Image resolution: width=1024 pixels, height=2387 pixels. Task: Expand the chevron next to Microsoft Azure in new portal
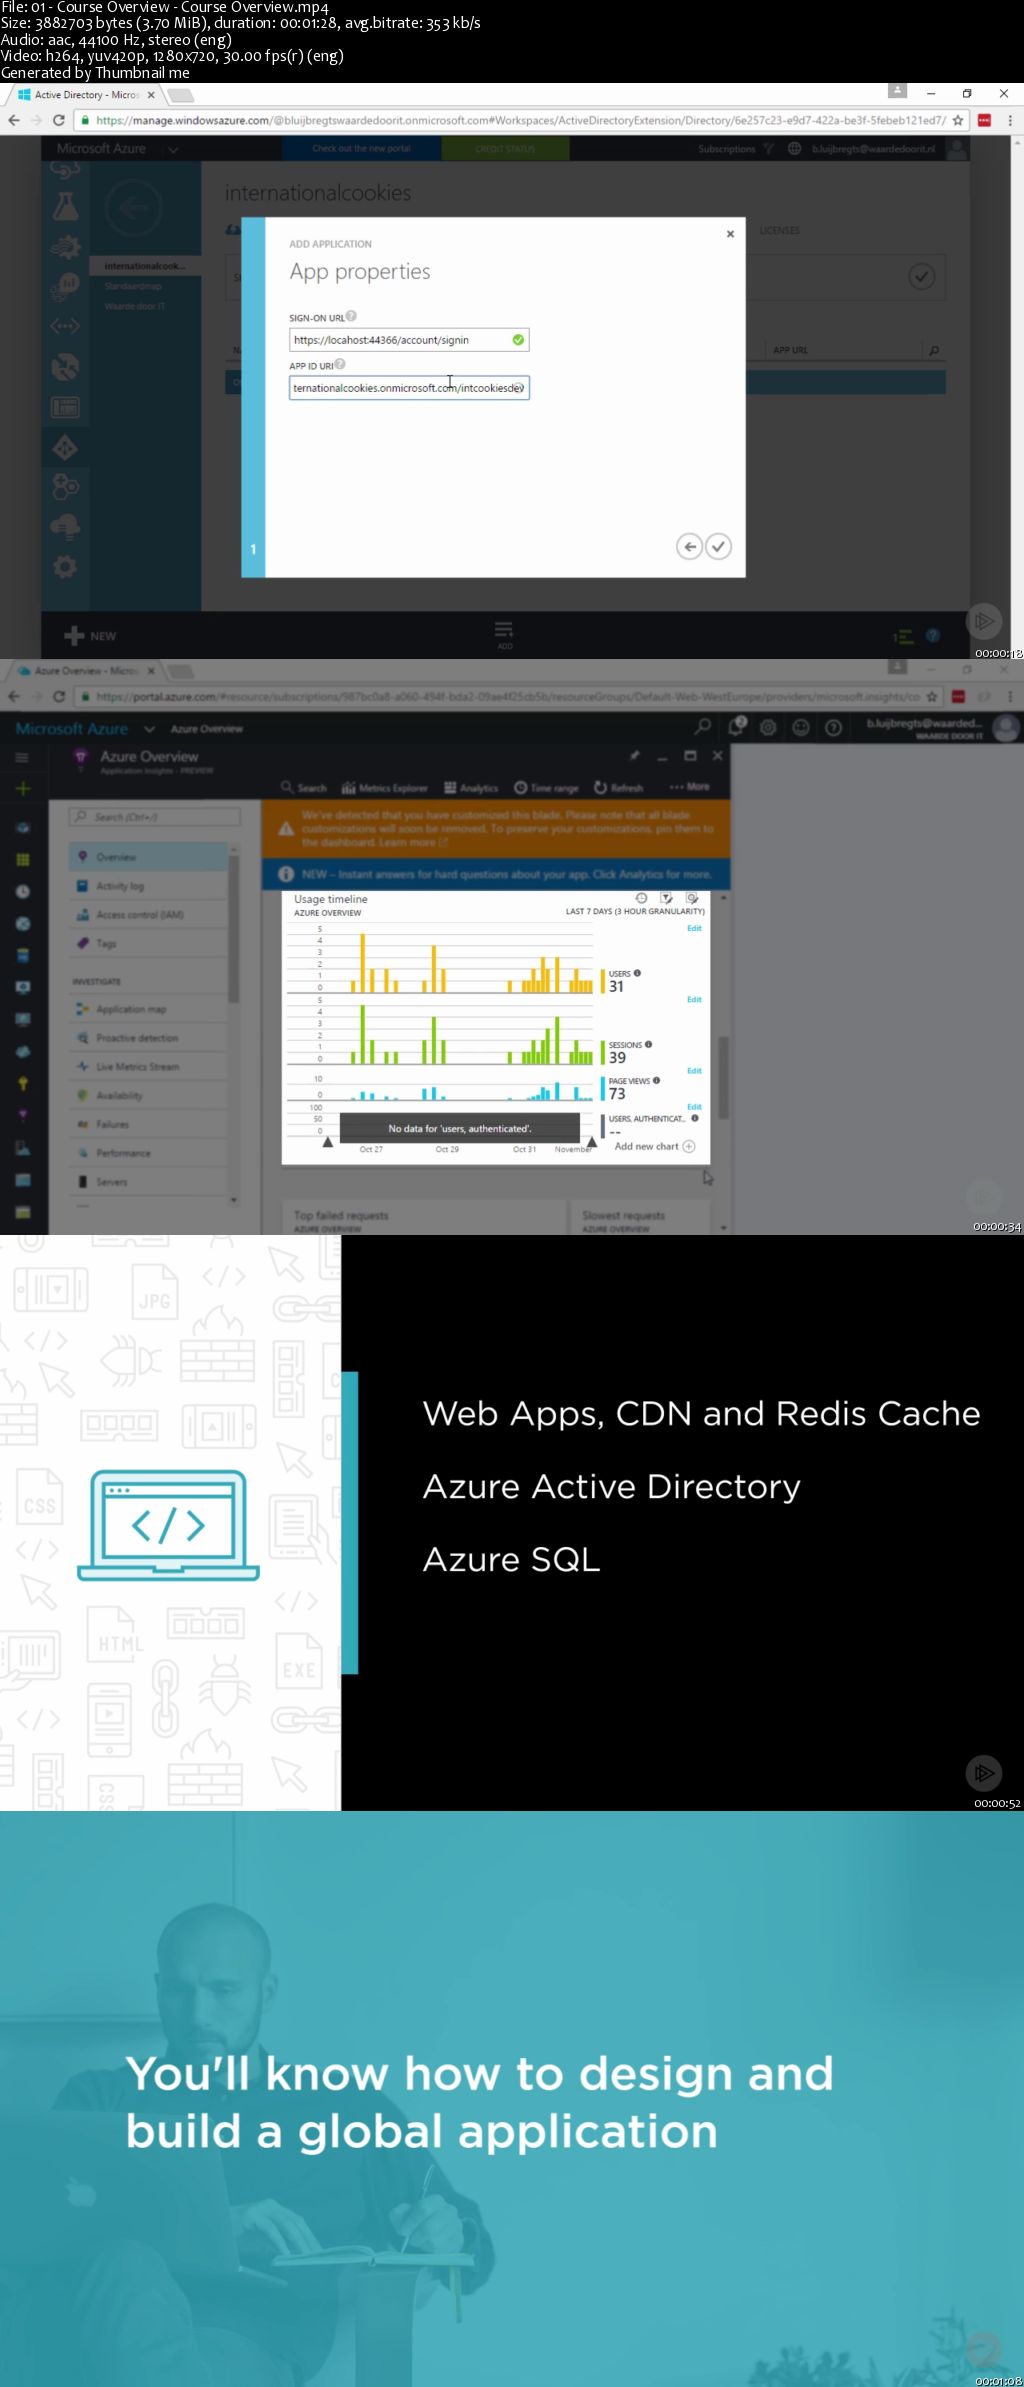(149, 729)
